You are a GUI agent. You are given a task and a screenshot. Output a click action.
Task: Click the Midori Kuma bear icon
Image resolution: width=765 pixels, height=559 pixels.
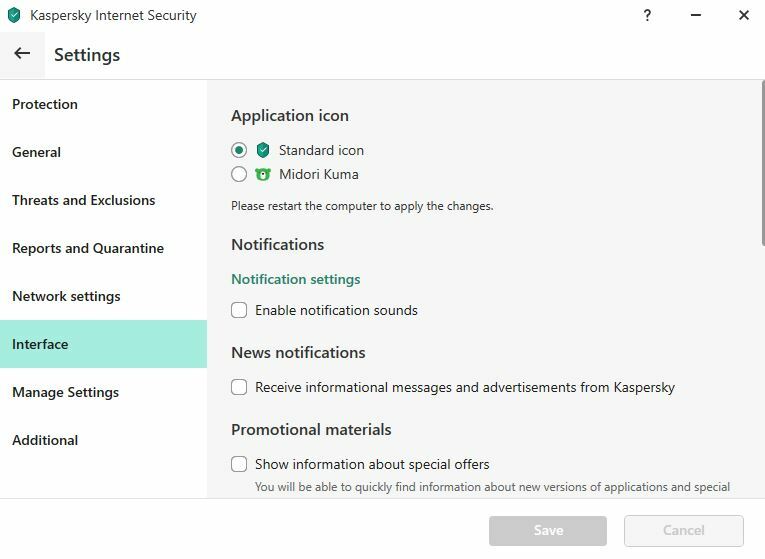[263, 174]
